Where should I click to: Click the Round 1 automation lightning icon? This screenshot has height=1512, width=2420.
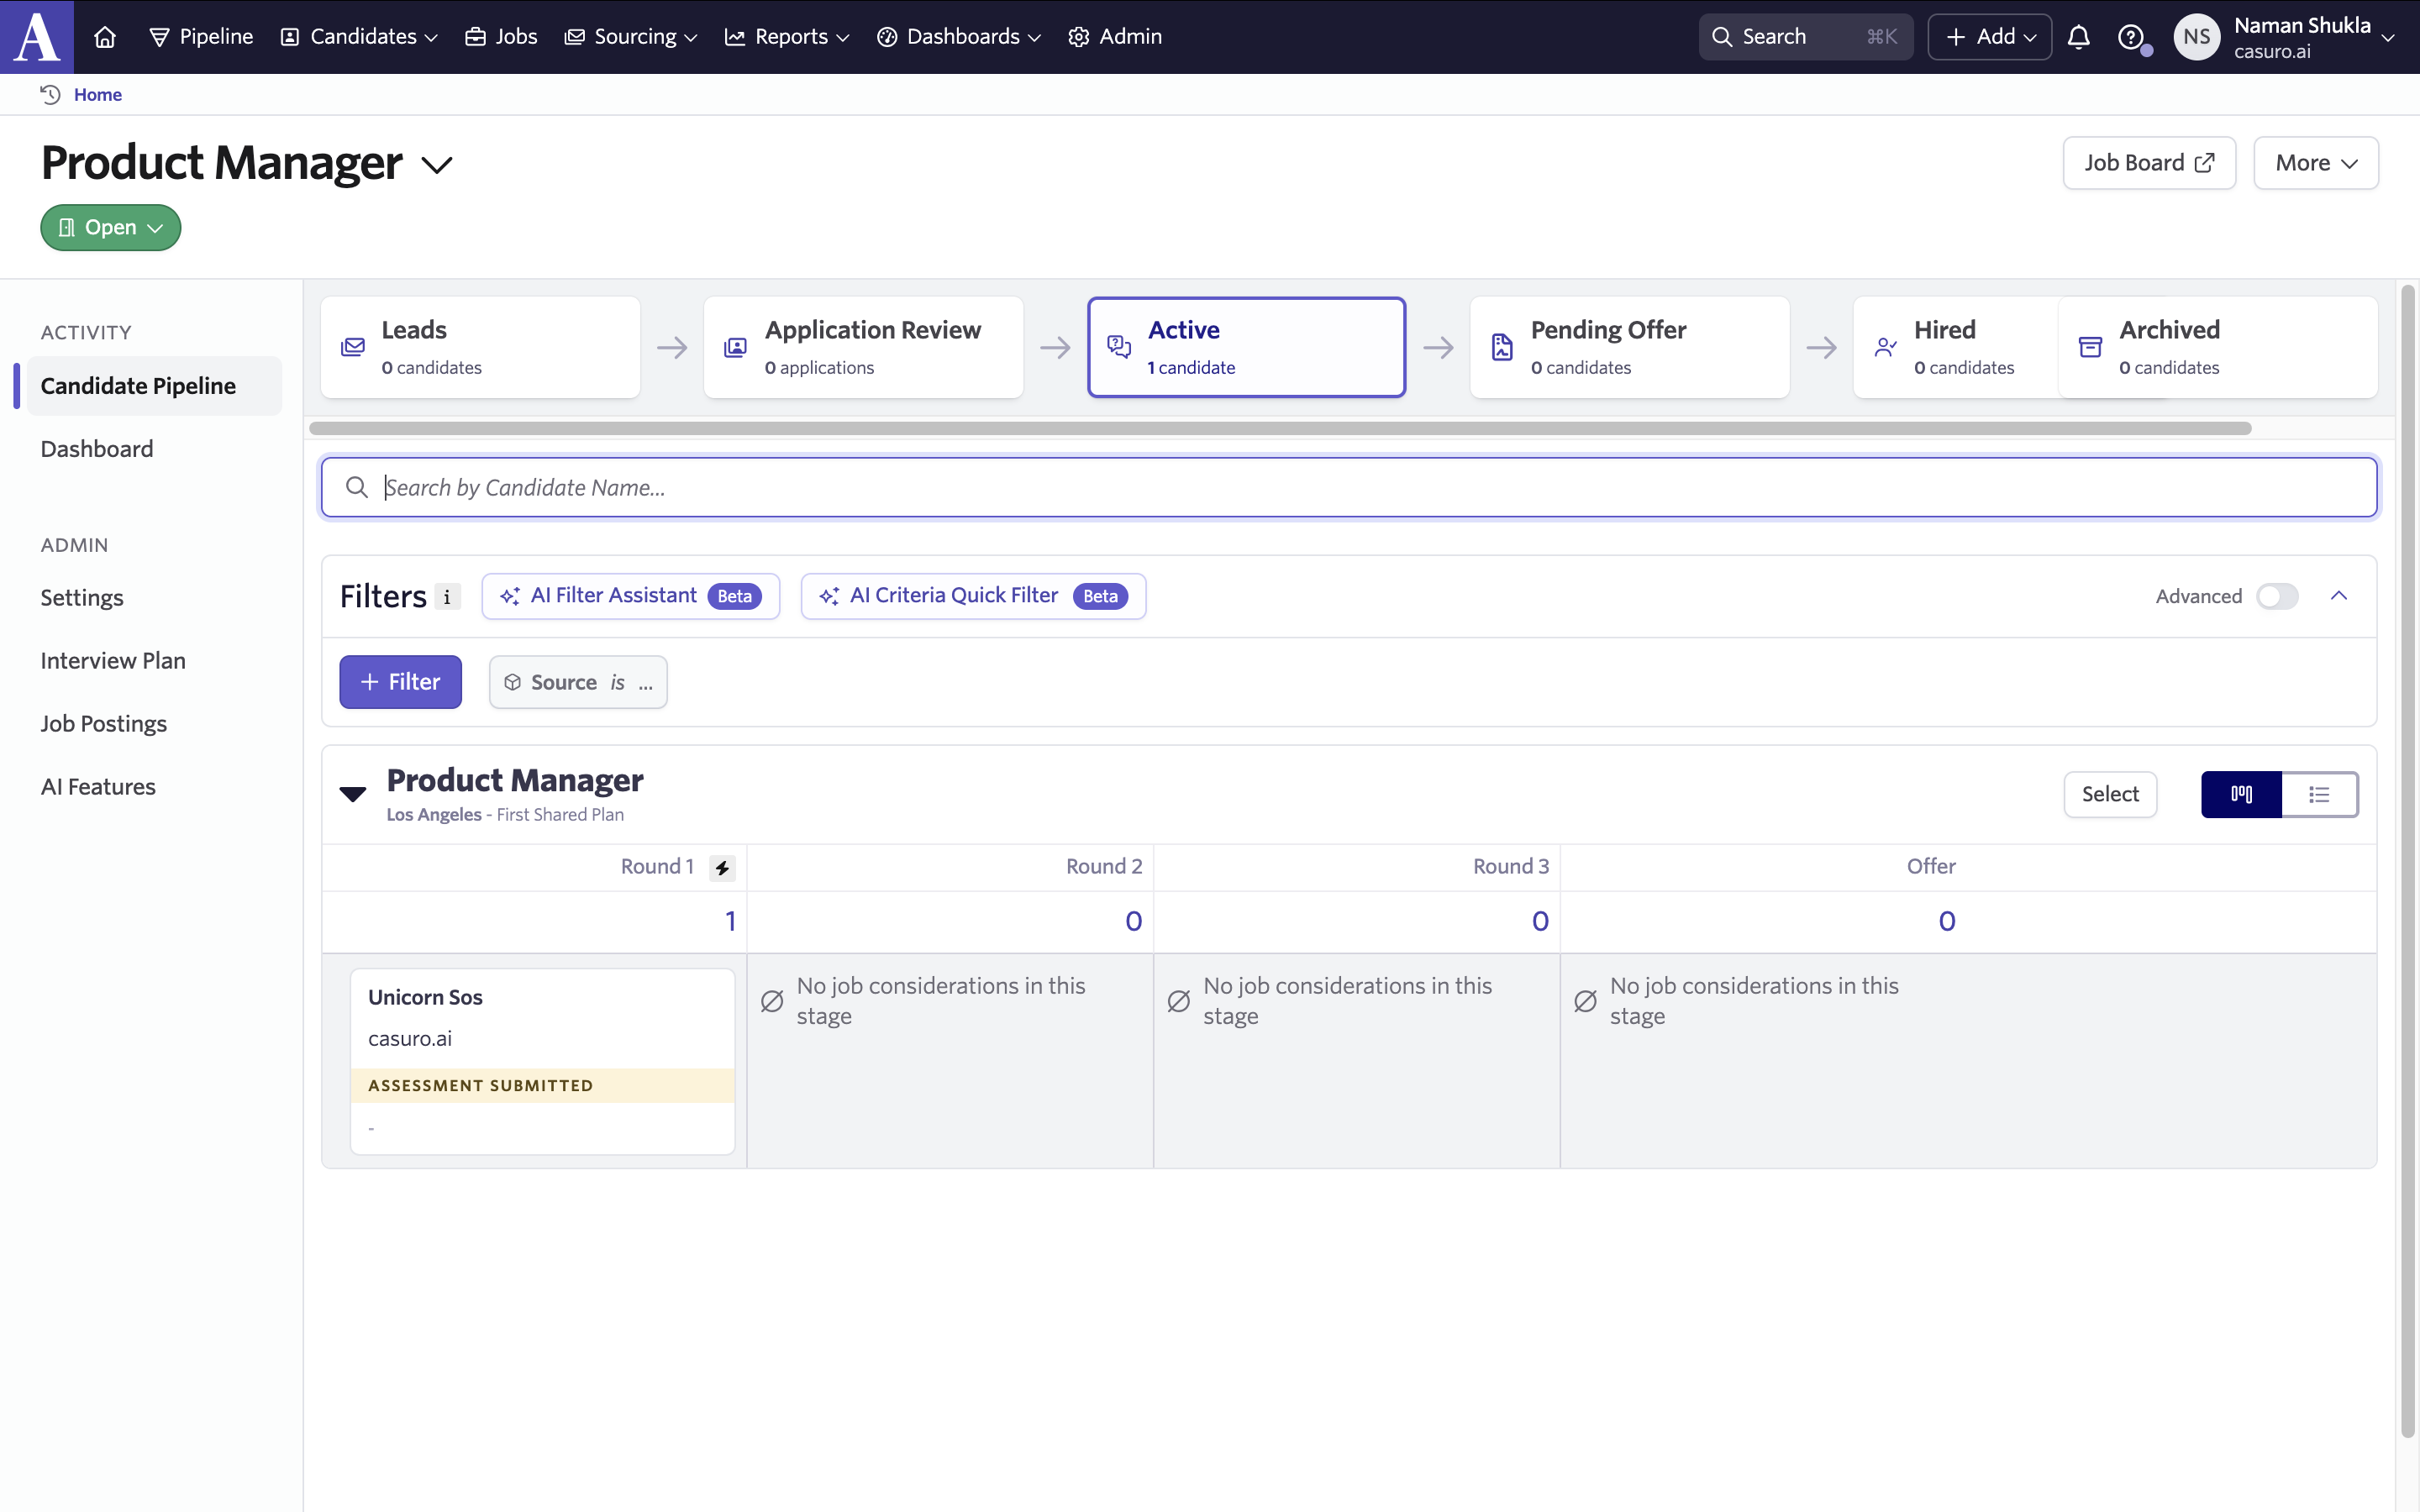tap(722, 867)
